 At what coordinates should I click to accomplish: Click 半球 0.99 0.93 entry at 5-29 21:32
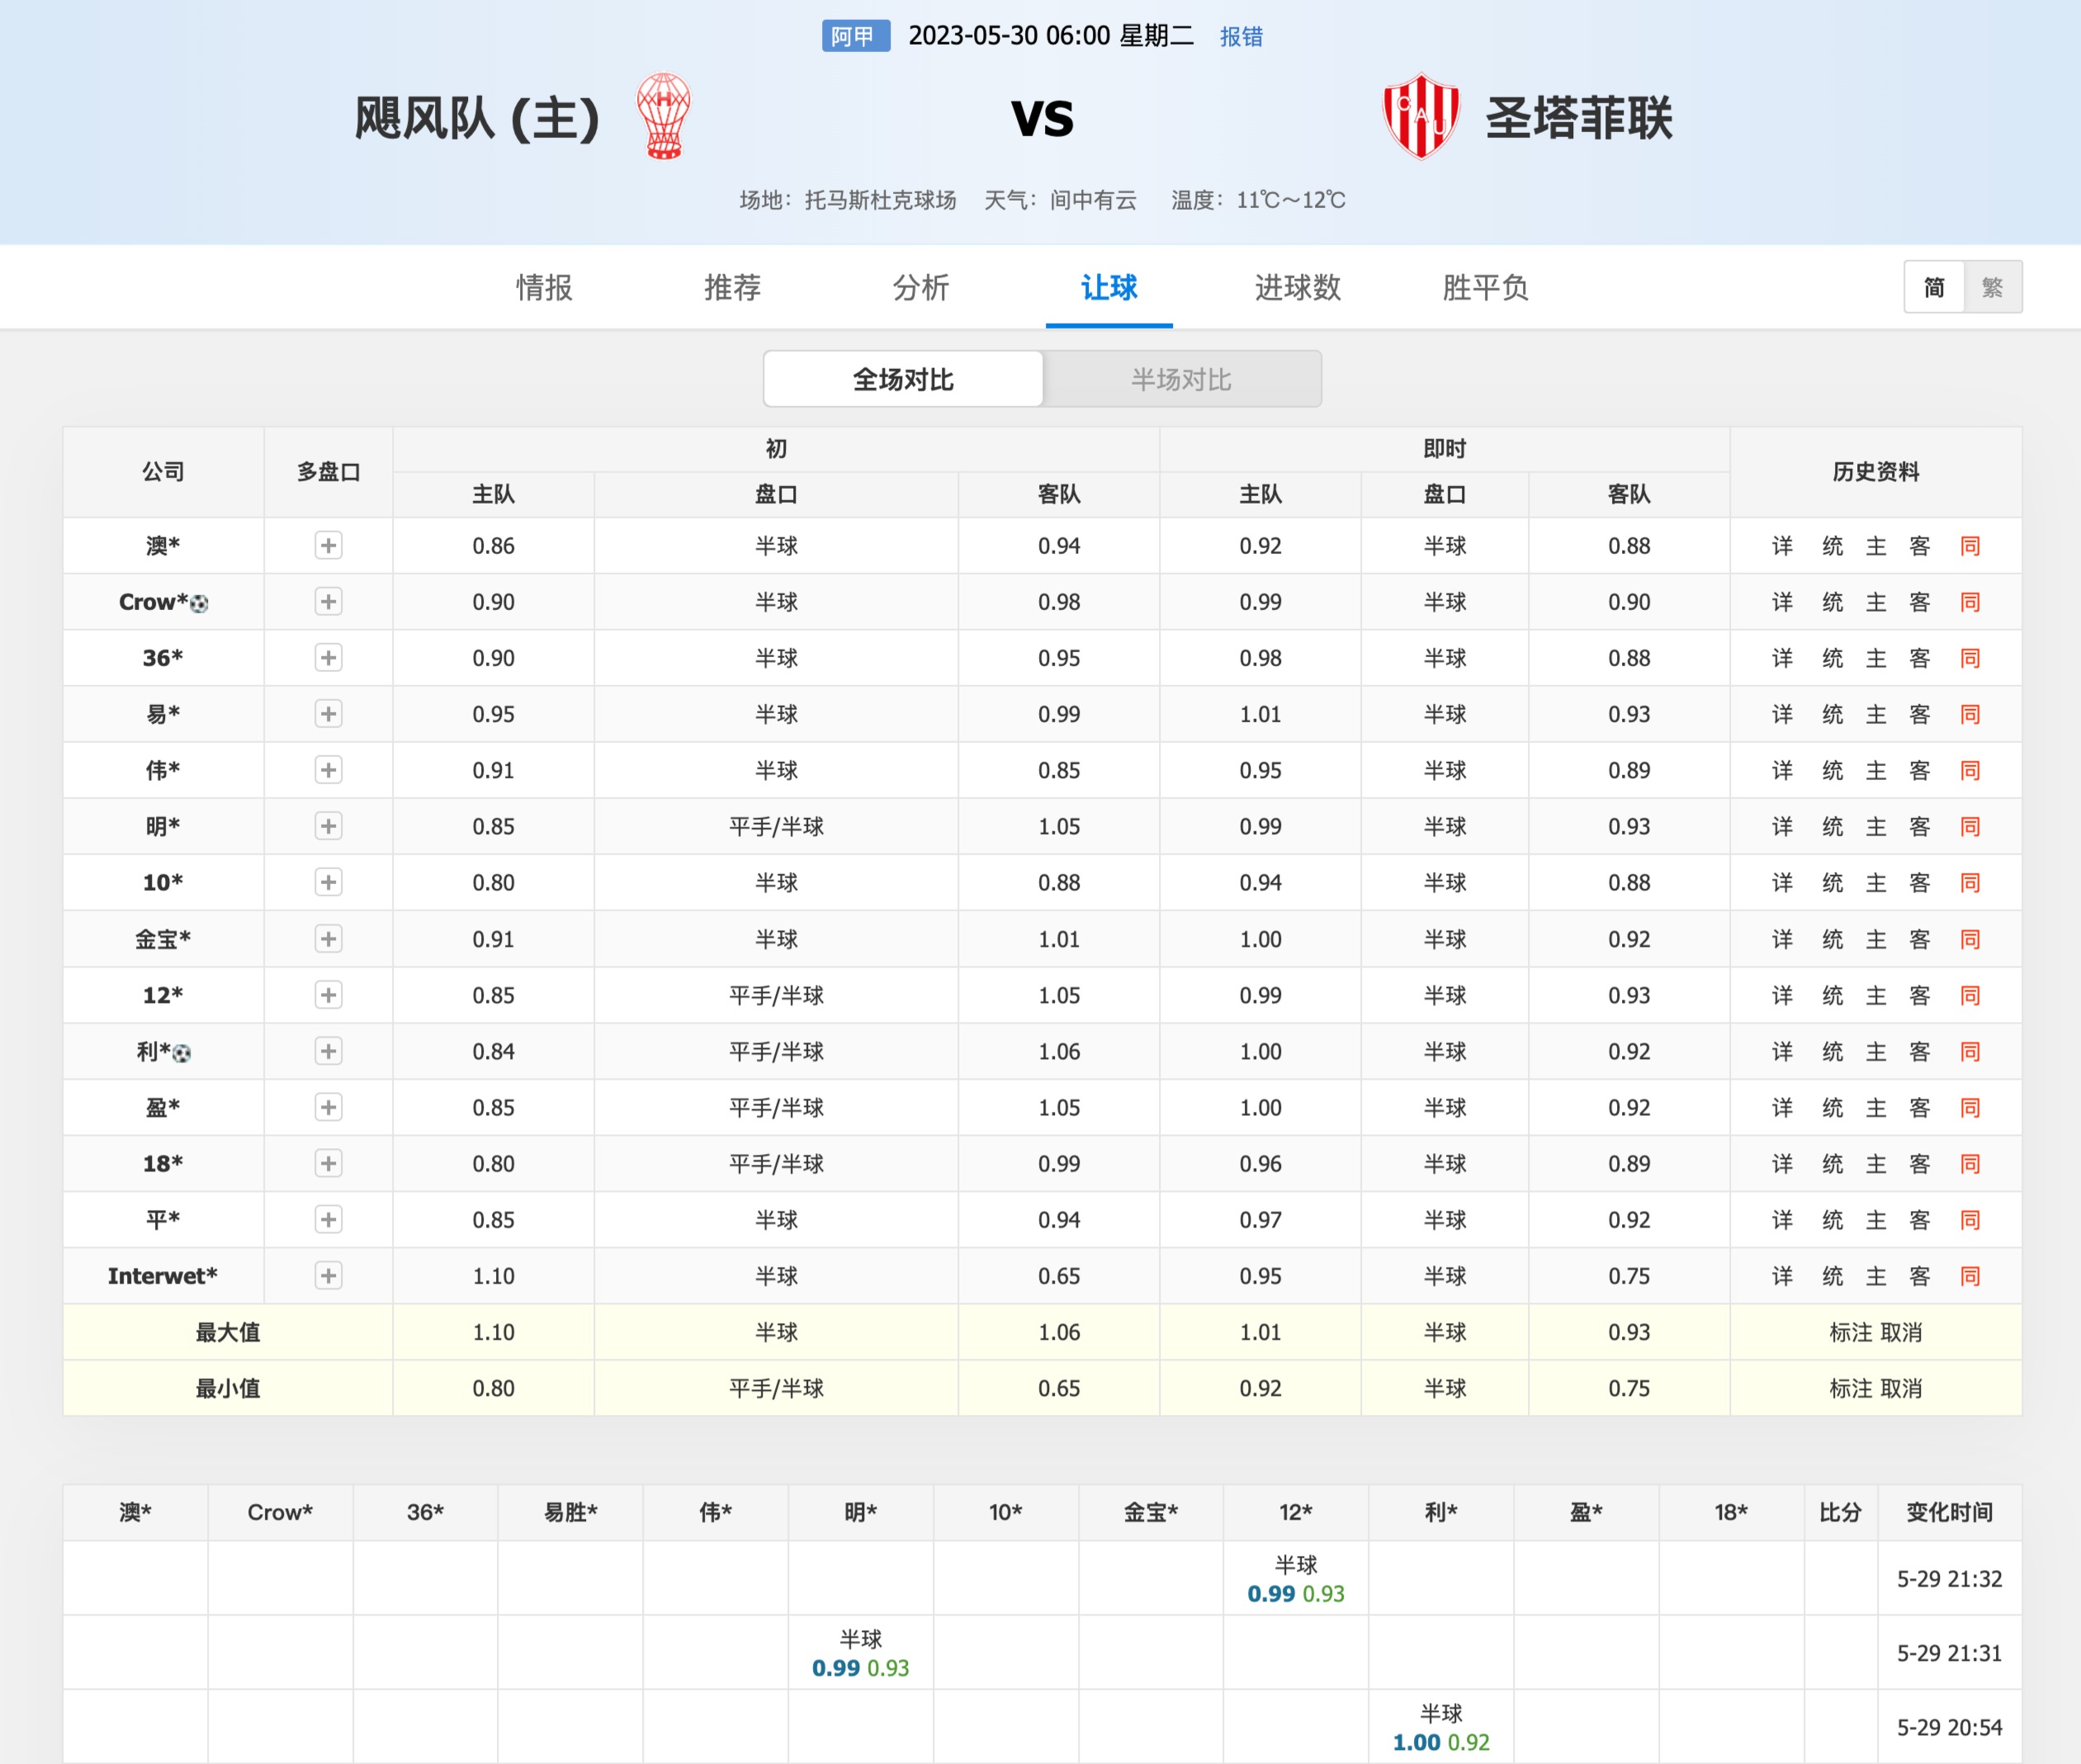pyautogui.click(x=1295, y=1579)
